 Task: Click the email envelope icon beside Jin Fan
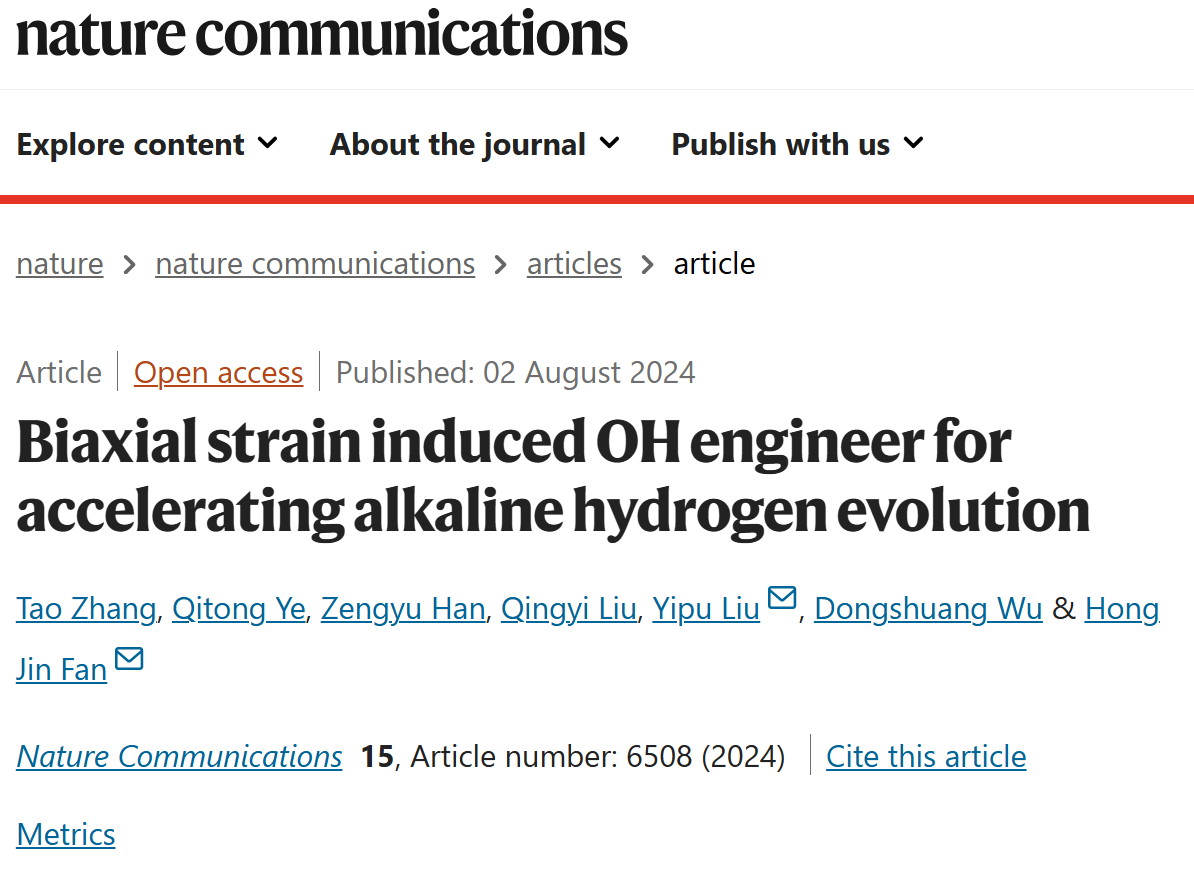[129, 659]
